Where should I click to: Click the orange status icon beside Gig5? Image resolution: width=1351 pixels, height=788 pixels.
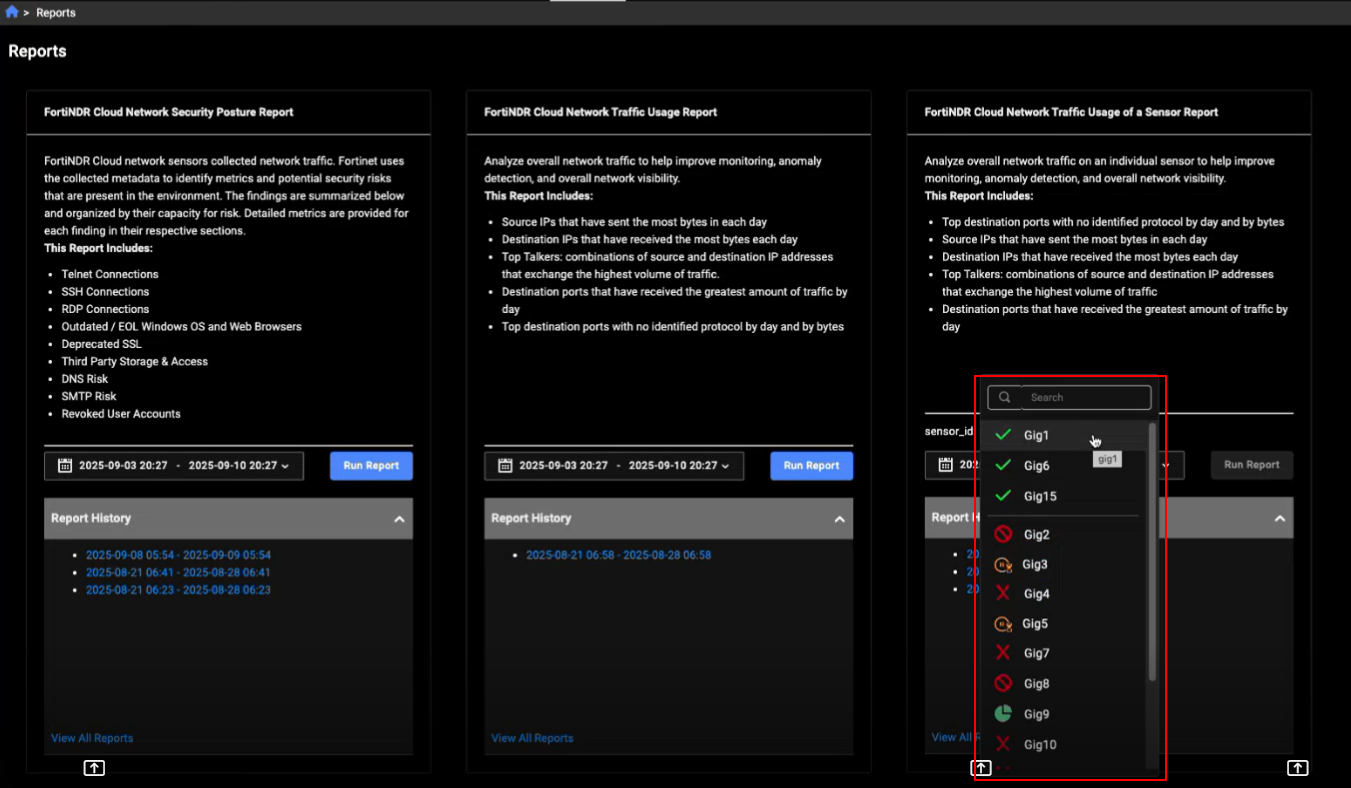(1003, 624)
